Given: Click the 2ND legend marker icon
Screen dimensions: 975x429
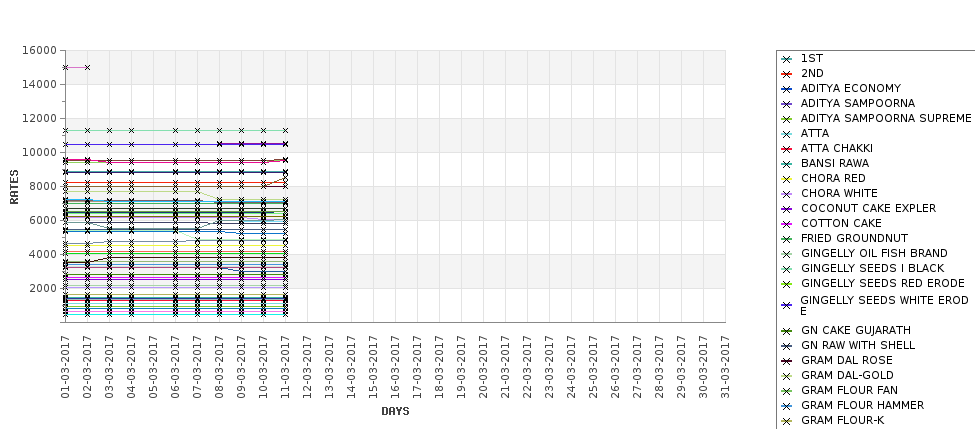Looking at the screenshot, I should 787,75.
